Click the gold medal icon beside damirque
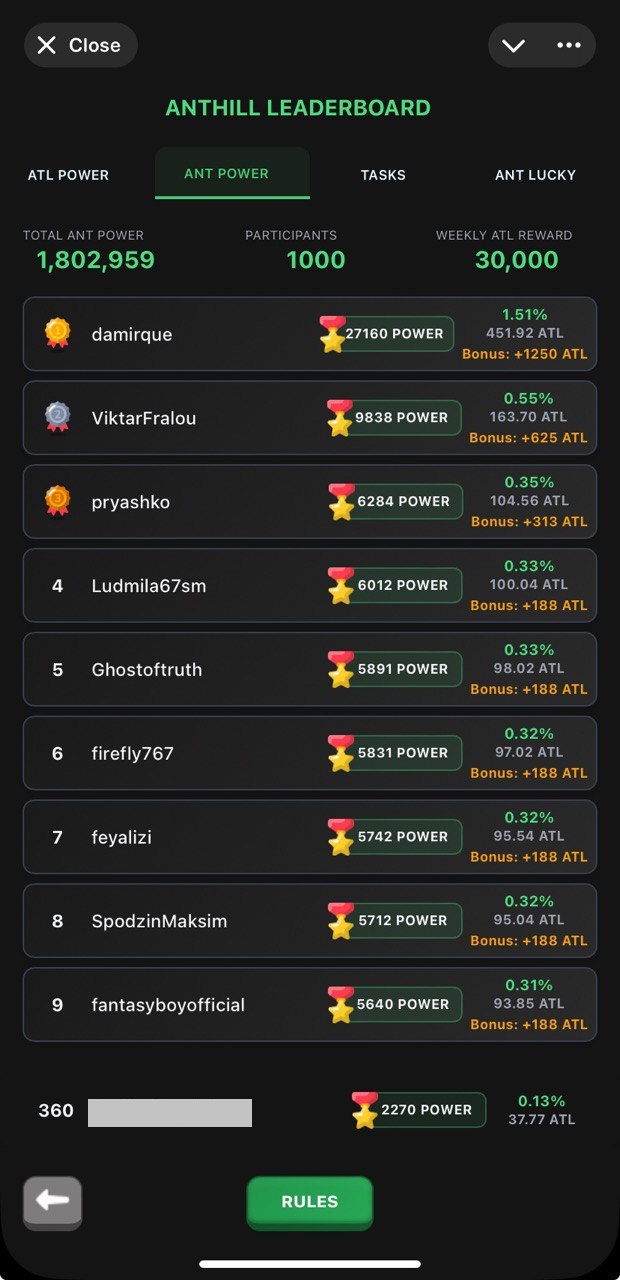This screenshot has width=620, height=1280. pos(57,333)
